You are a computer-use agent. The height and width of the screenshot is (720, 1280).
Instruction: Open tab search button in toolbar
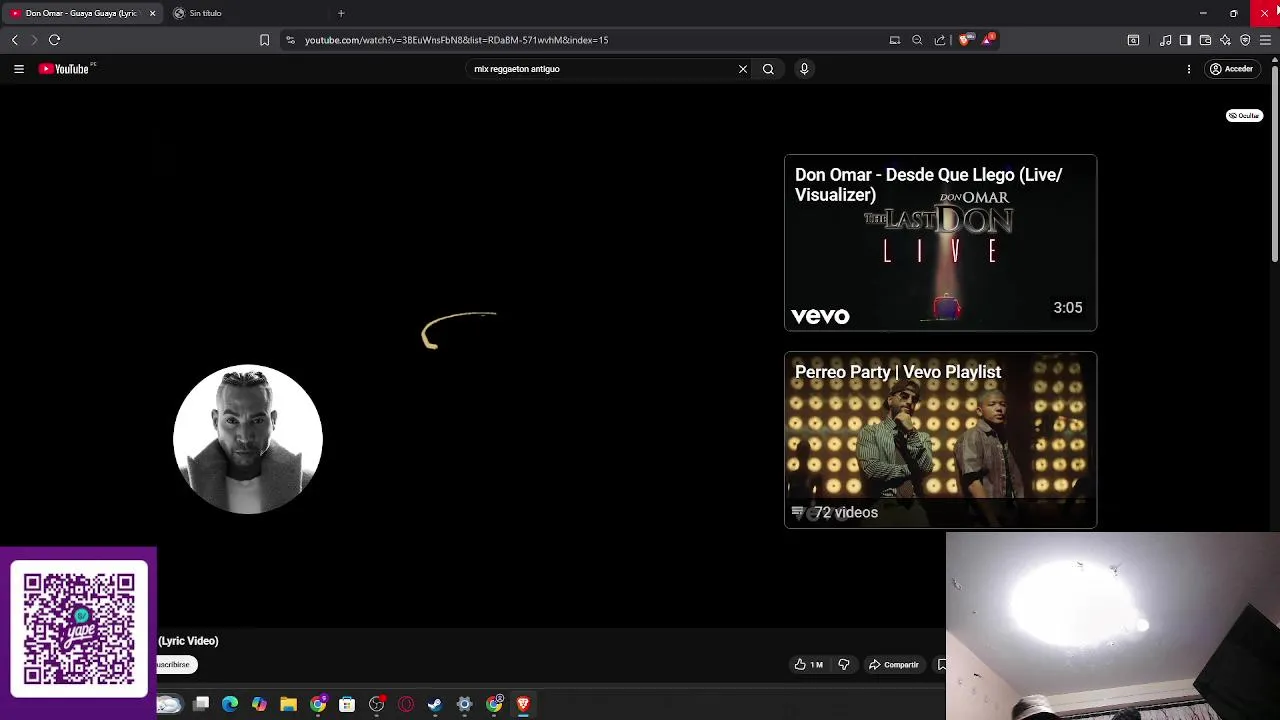(x=1133, y=40)
